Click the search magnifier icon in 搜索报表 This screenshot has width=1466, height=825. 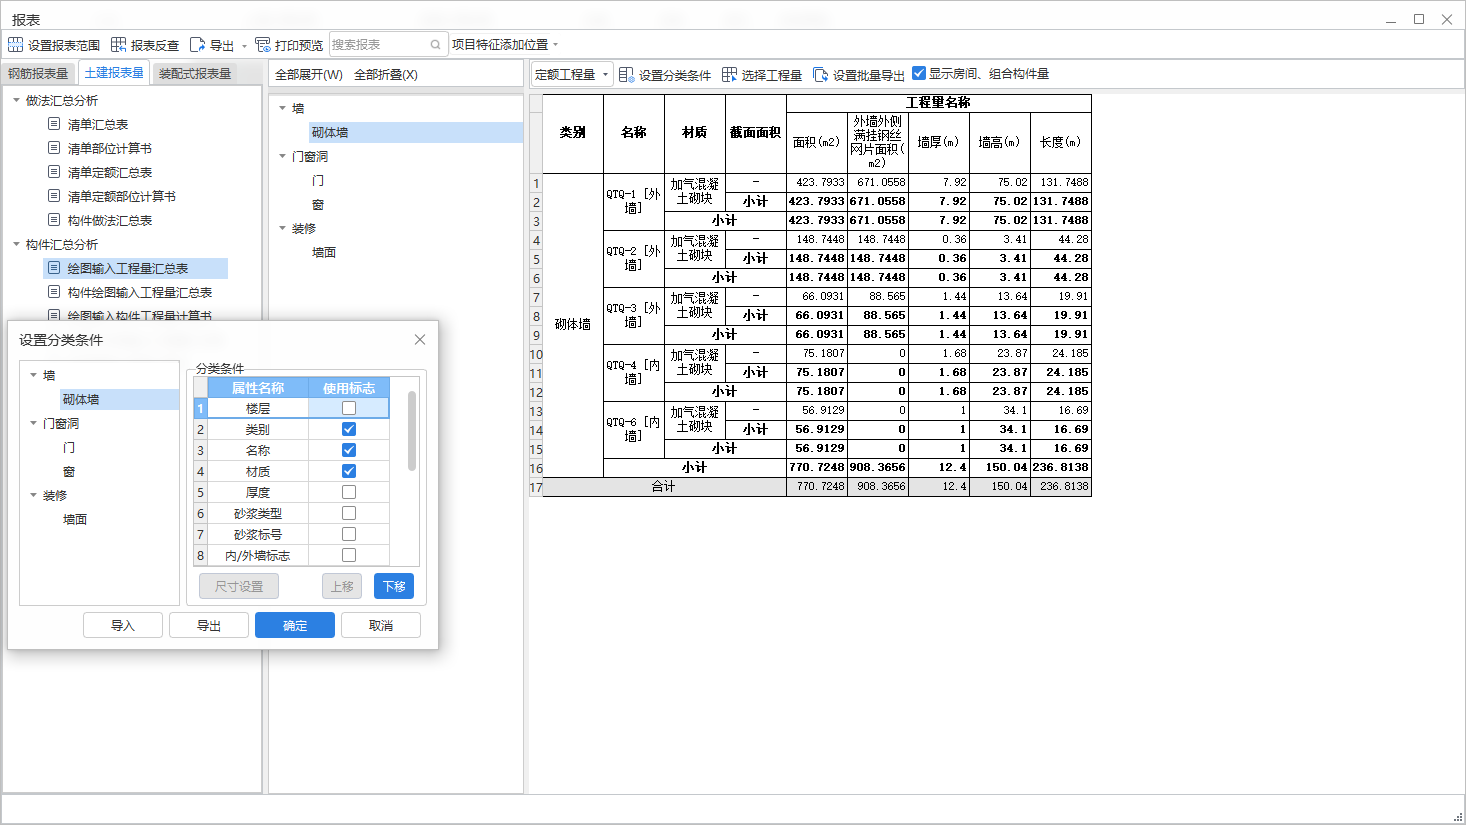pyautogui.click(x=436, y=45)
